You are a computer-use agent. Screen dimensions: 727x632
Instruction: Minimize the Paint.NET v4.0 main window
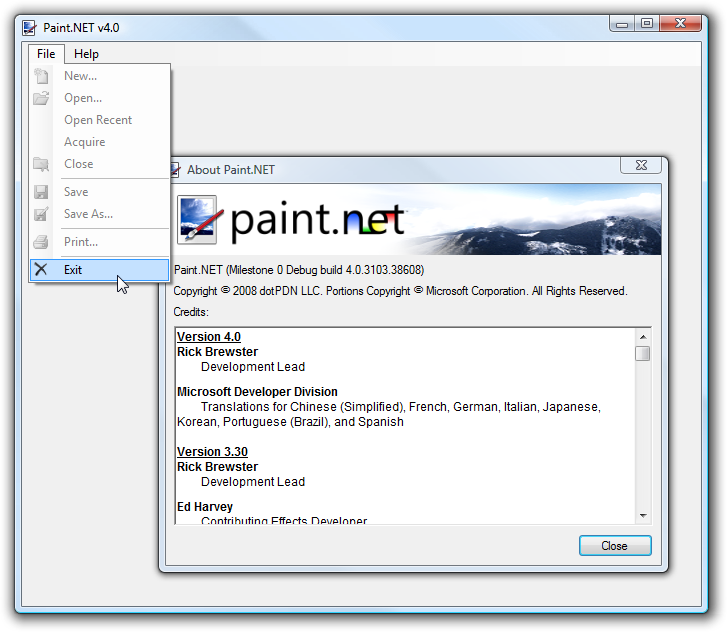tap(622, 24)
